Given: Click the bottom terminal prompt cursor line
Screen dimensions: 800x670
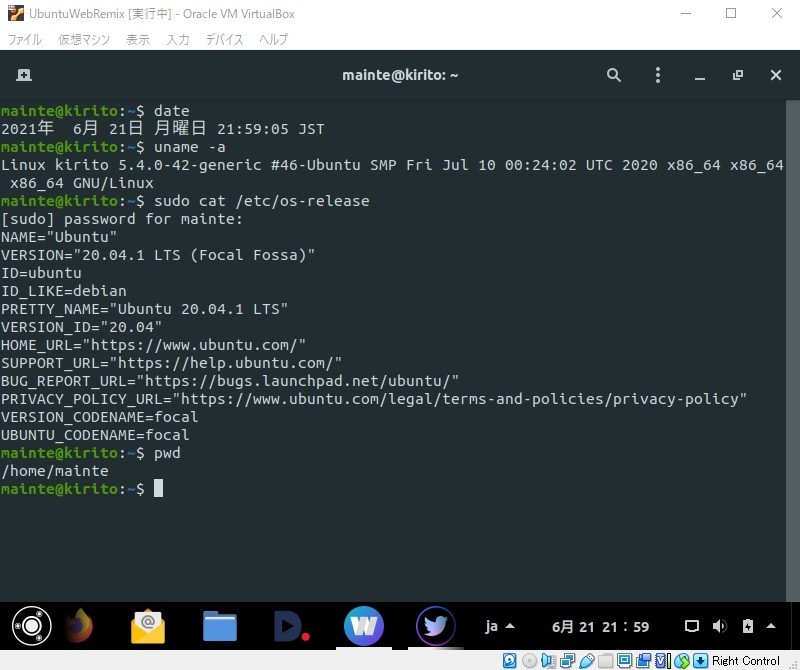Looking at the screenshot, I should (82, 489).
